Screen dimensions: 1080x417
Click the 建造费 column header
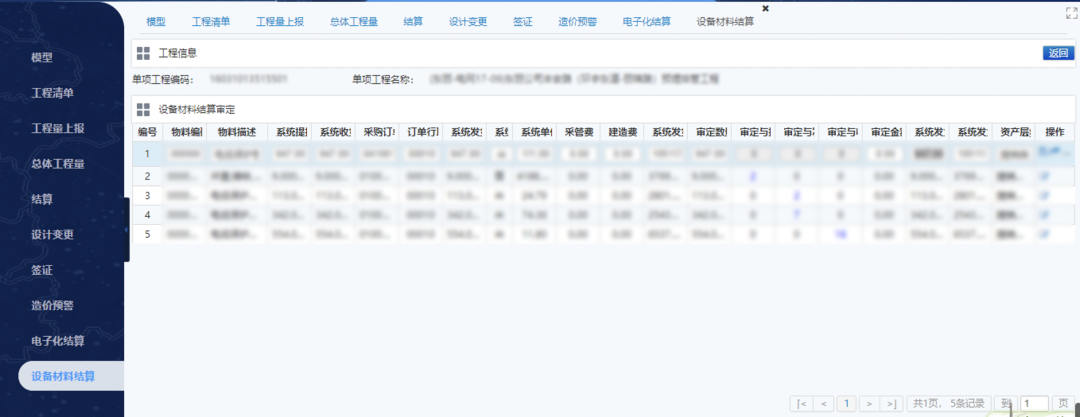point(622,132)
